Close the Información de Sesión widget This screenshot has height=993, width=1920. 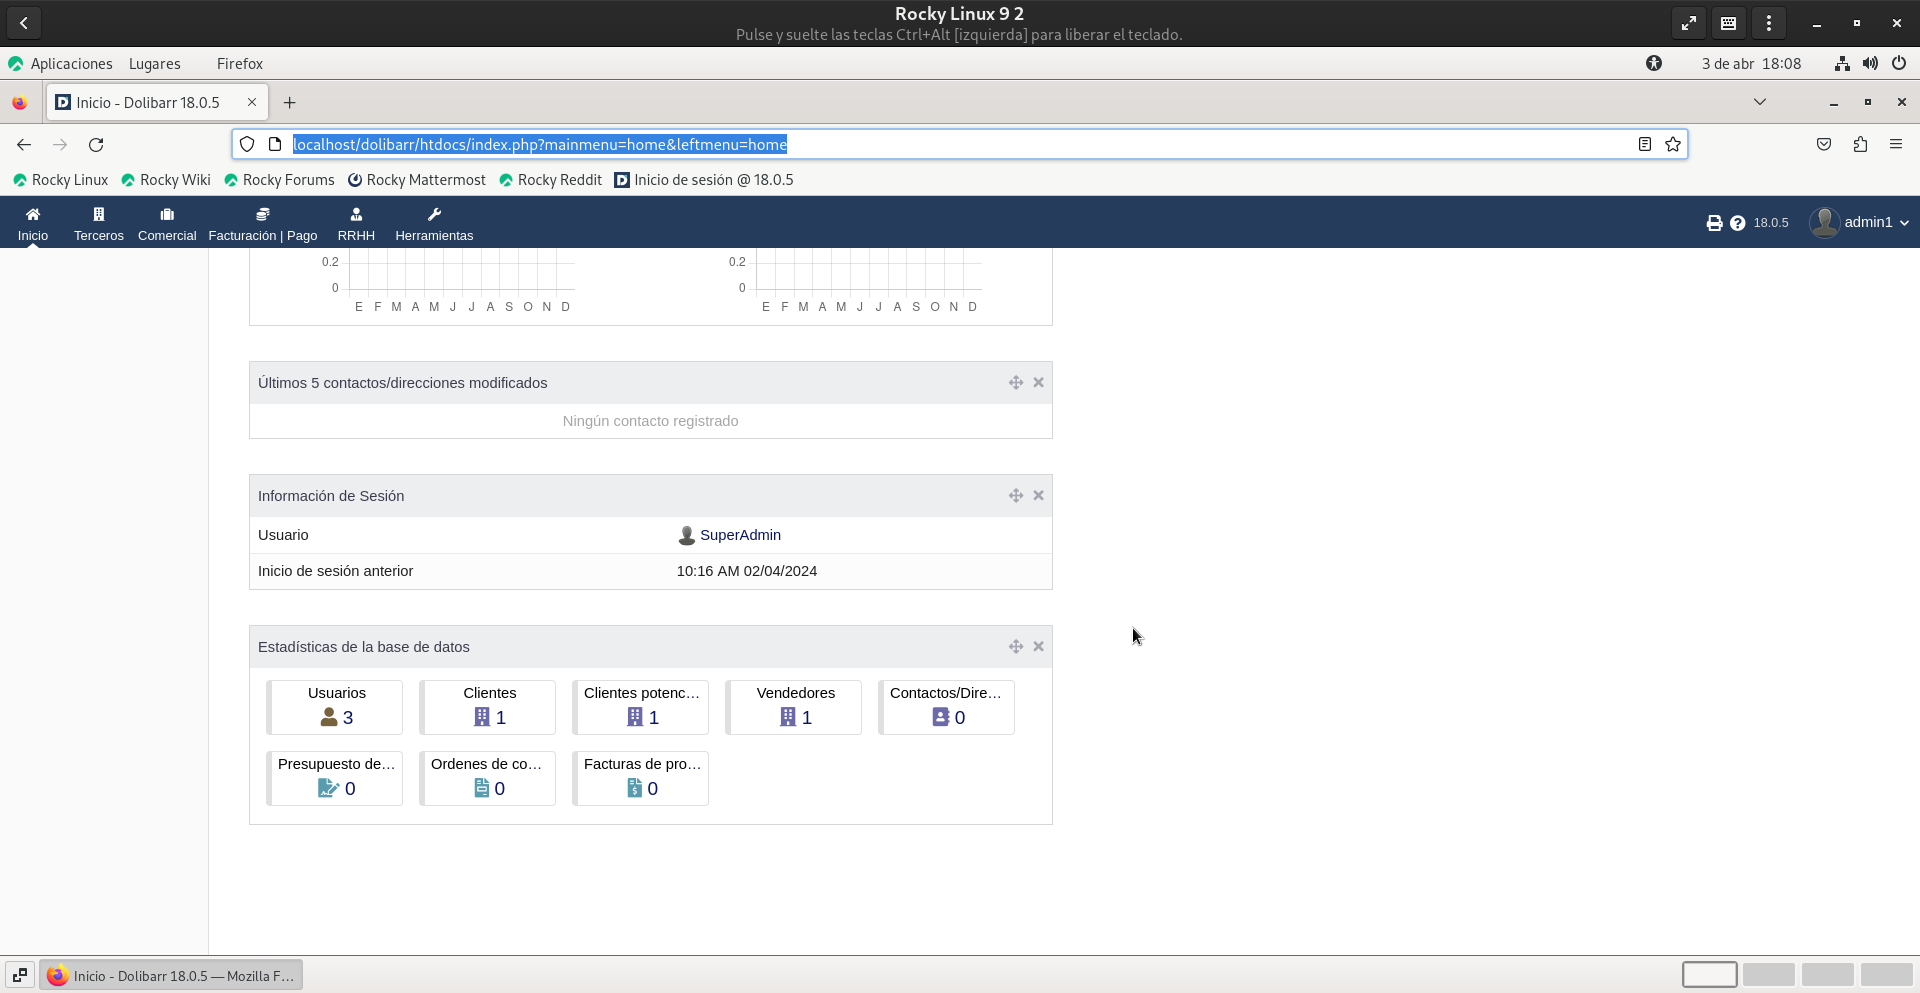(x=1038, y=496)
